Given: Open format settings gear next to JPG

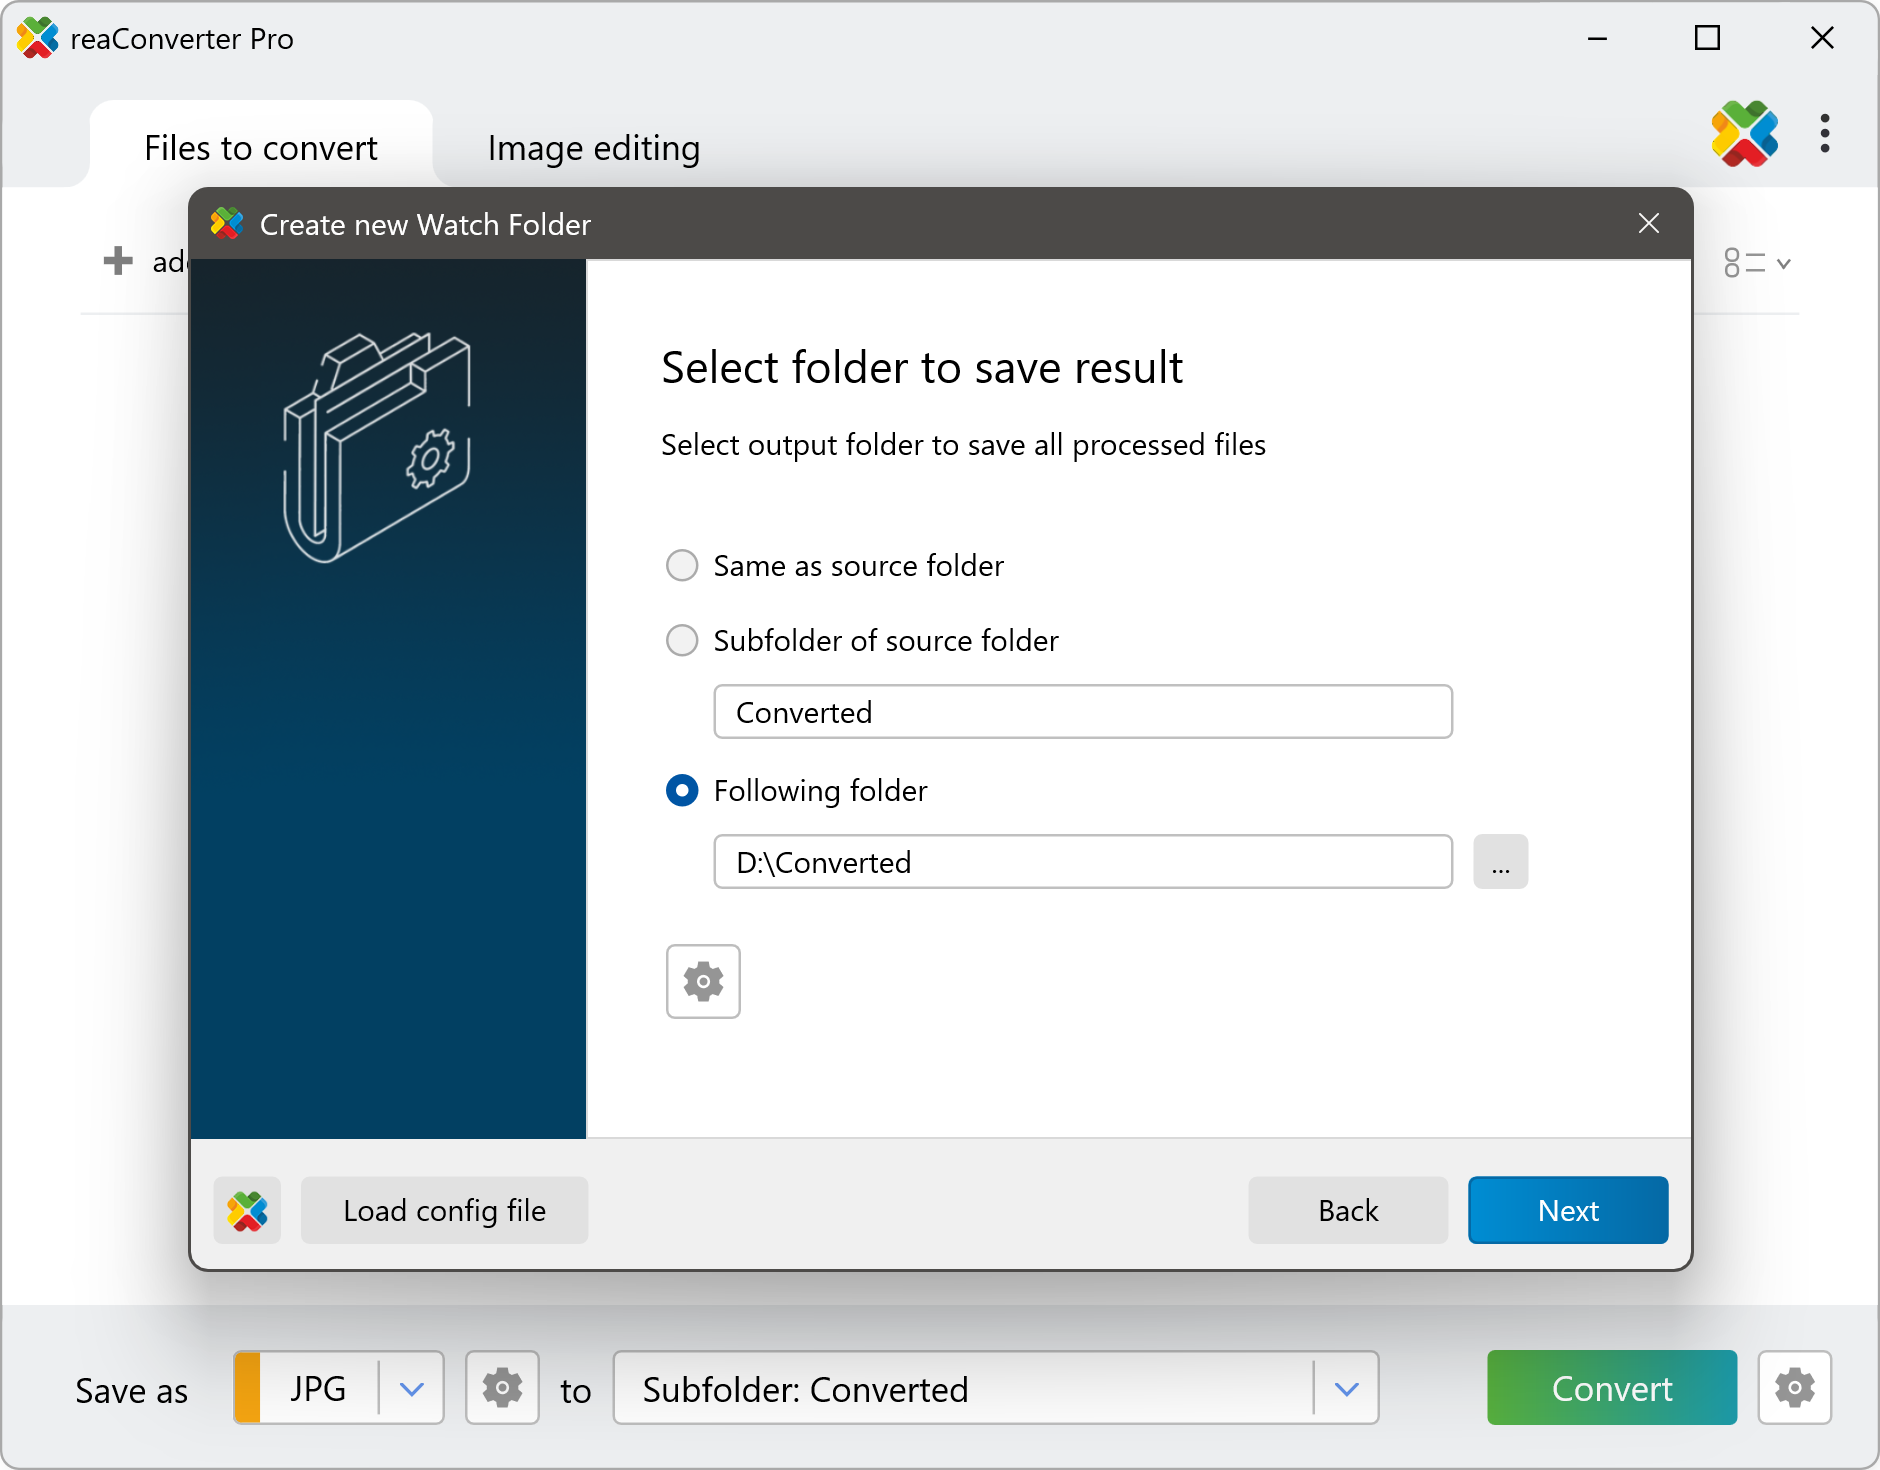Looking at the screenshot, I should (502, 1388).
